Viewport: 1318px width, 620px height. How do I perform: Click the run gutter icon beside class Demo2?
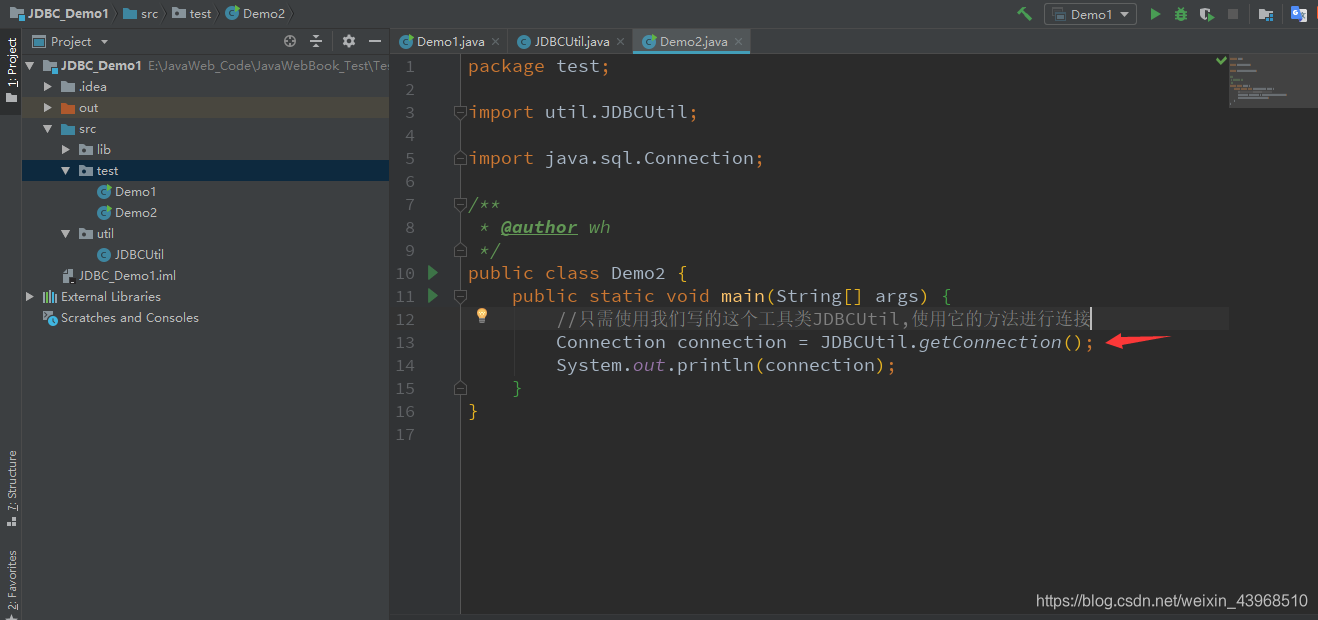click(433, 273)
